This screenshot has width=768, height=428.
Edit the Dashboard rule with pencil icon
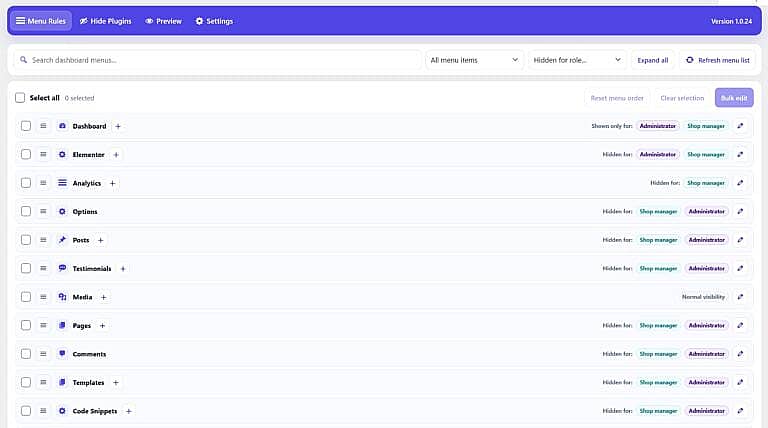coord(740,126)
